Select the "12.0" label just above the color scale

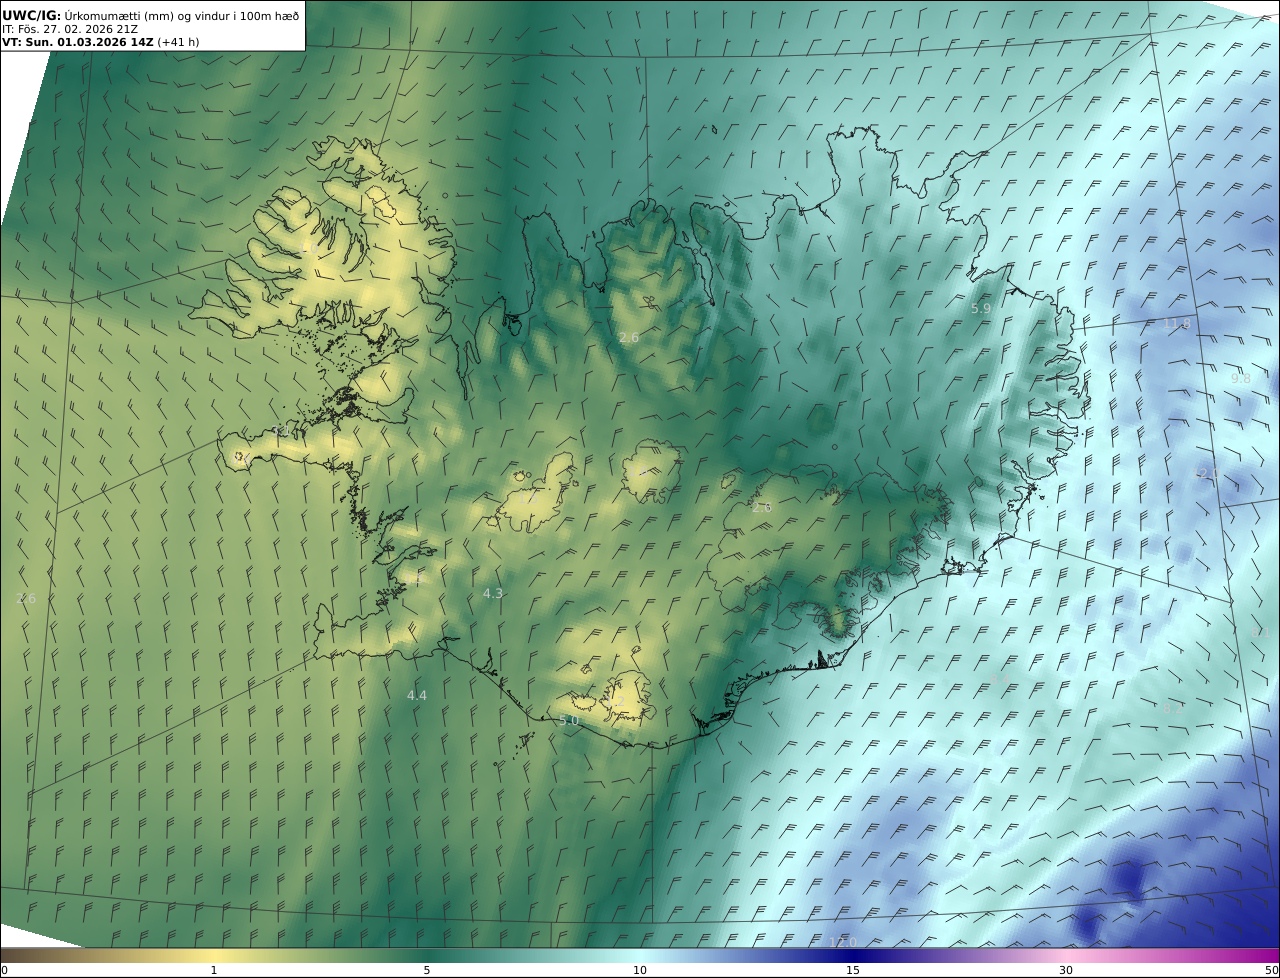[x=843, y=942]
